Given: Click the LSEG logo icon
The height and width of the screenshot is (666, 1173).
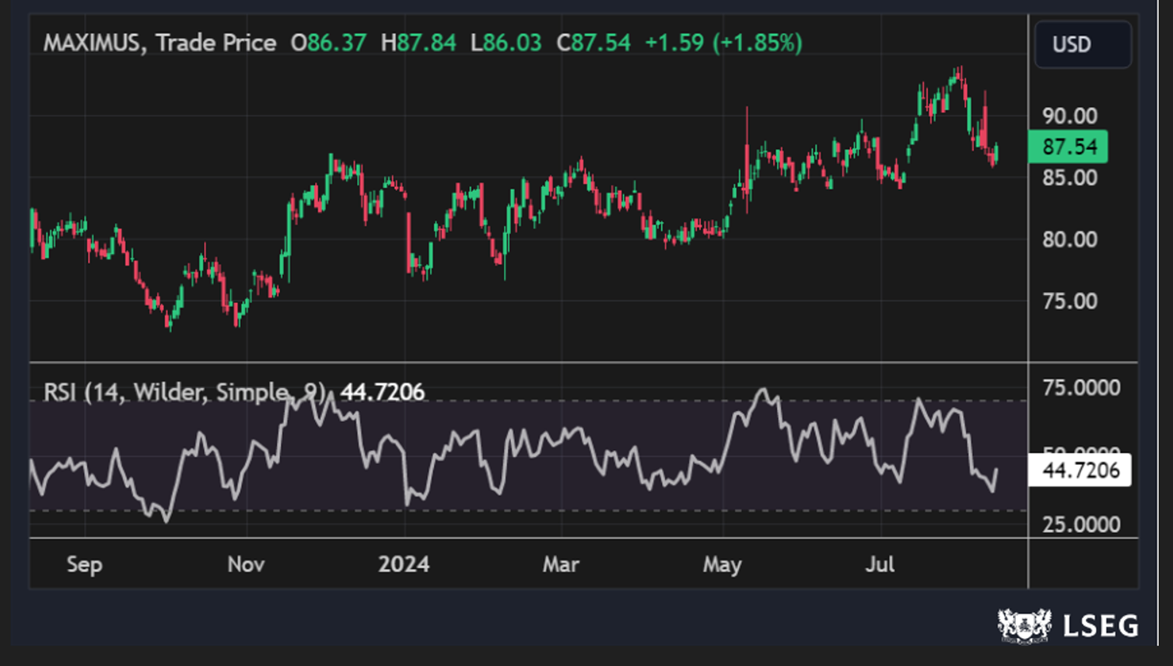Looking at the screenshot, I should coord(1025,626).
